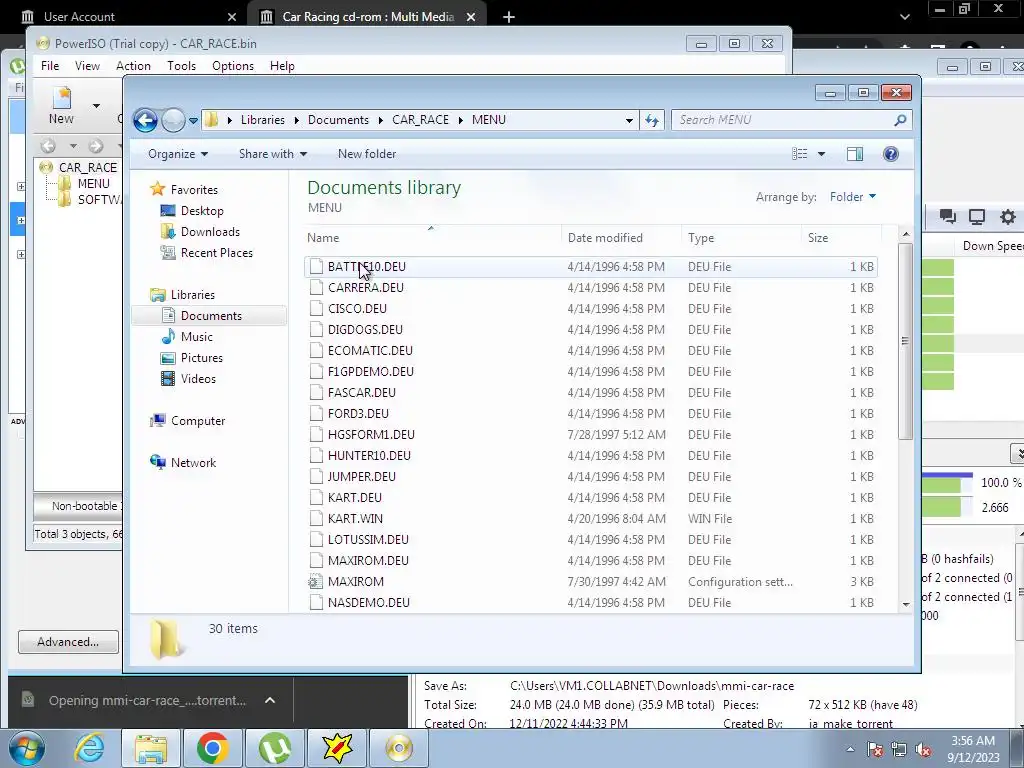Open Music library in sidebar
The image size is (1024, 768).
tap(197, 337)
